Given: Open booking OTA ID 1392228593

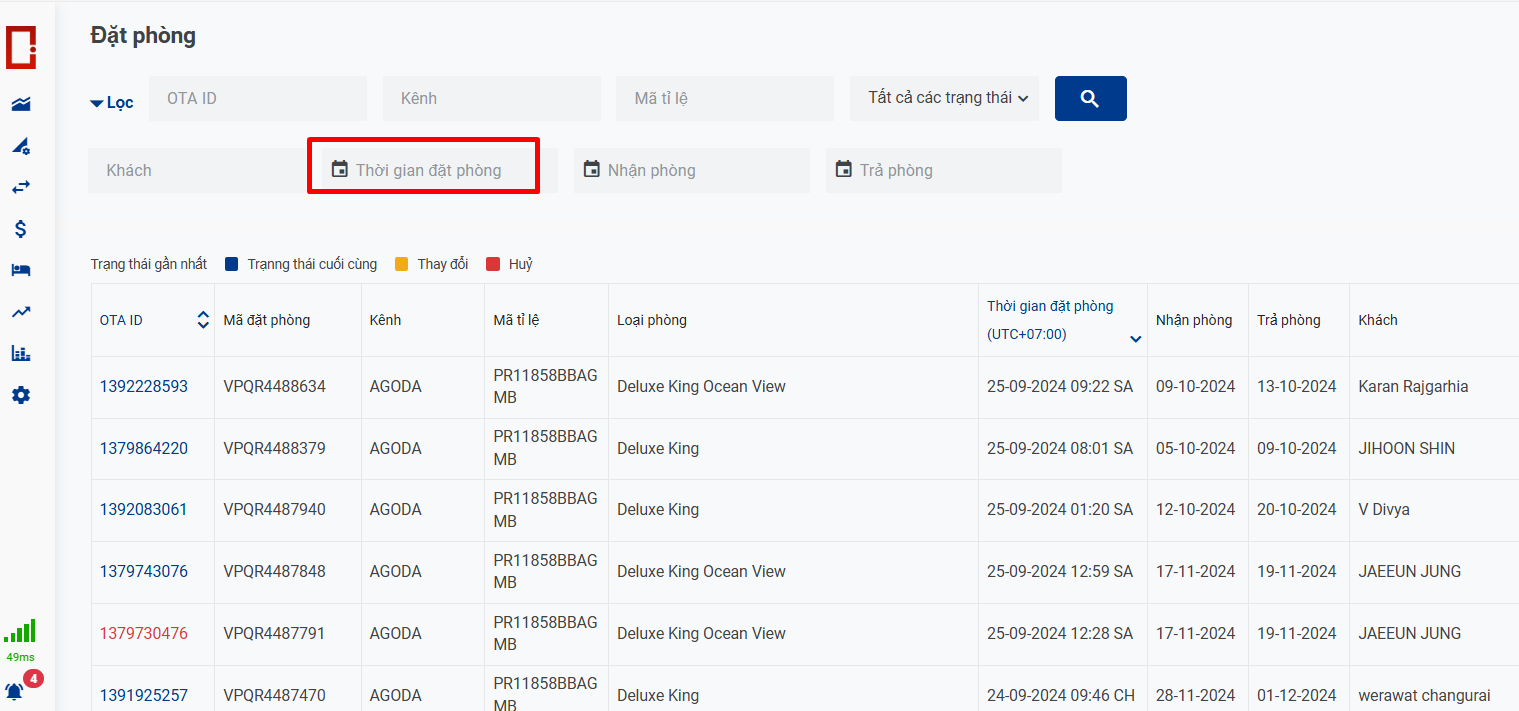Looking at the screenshot, I should (143, 386).
